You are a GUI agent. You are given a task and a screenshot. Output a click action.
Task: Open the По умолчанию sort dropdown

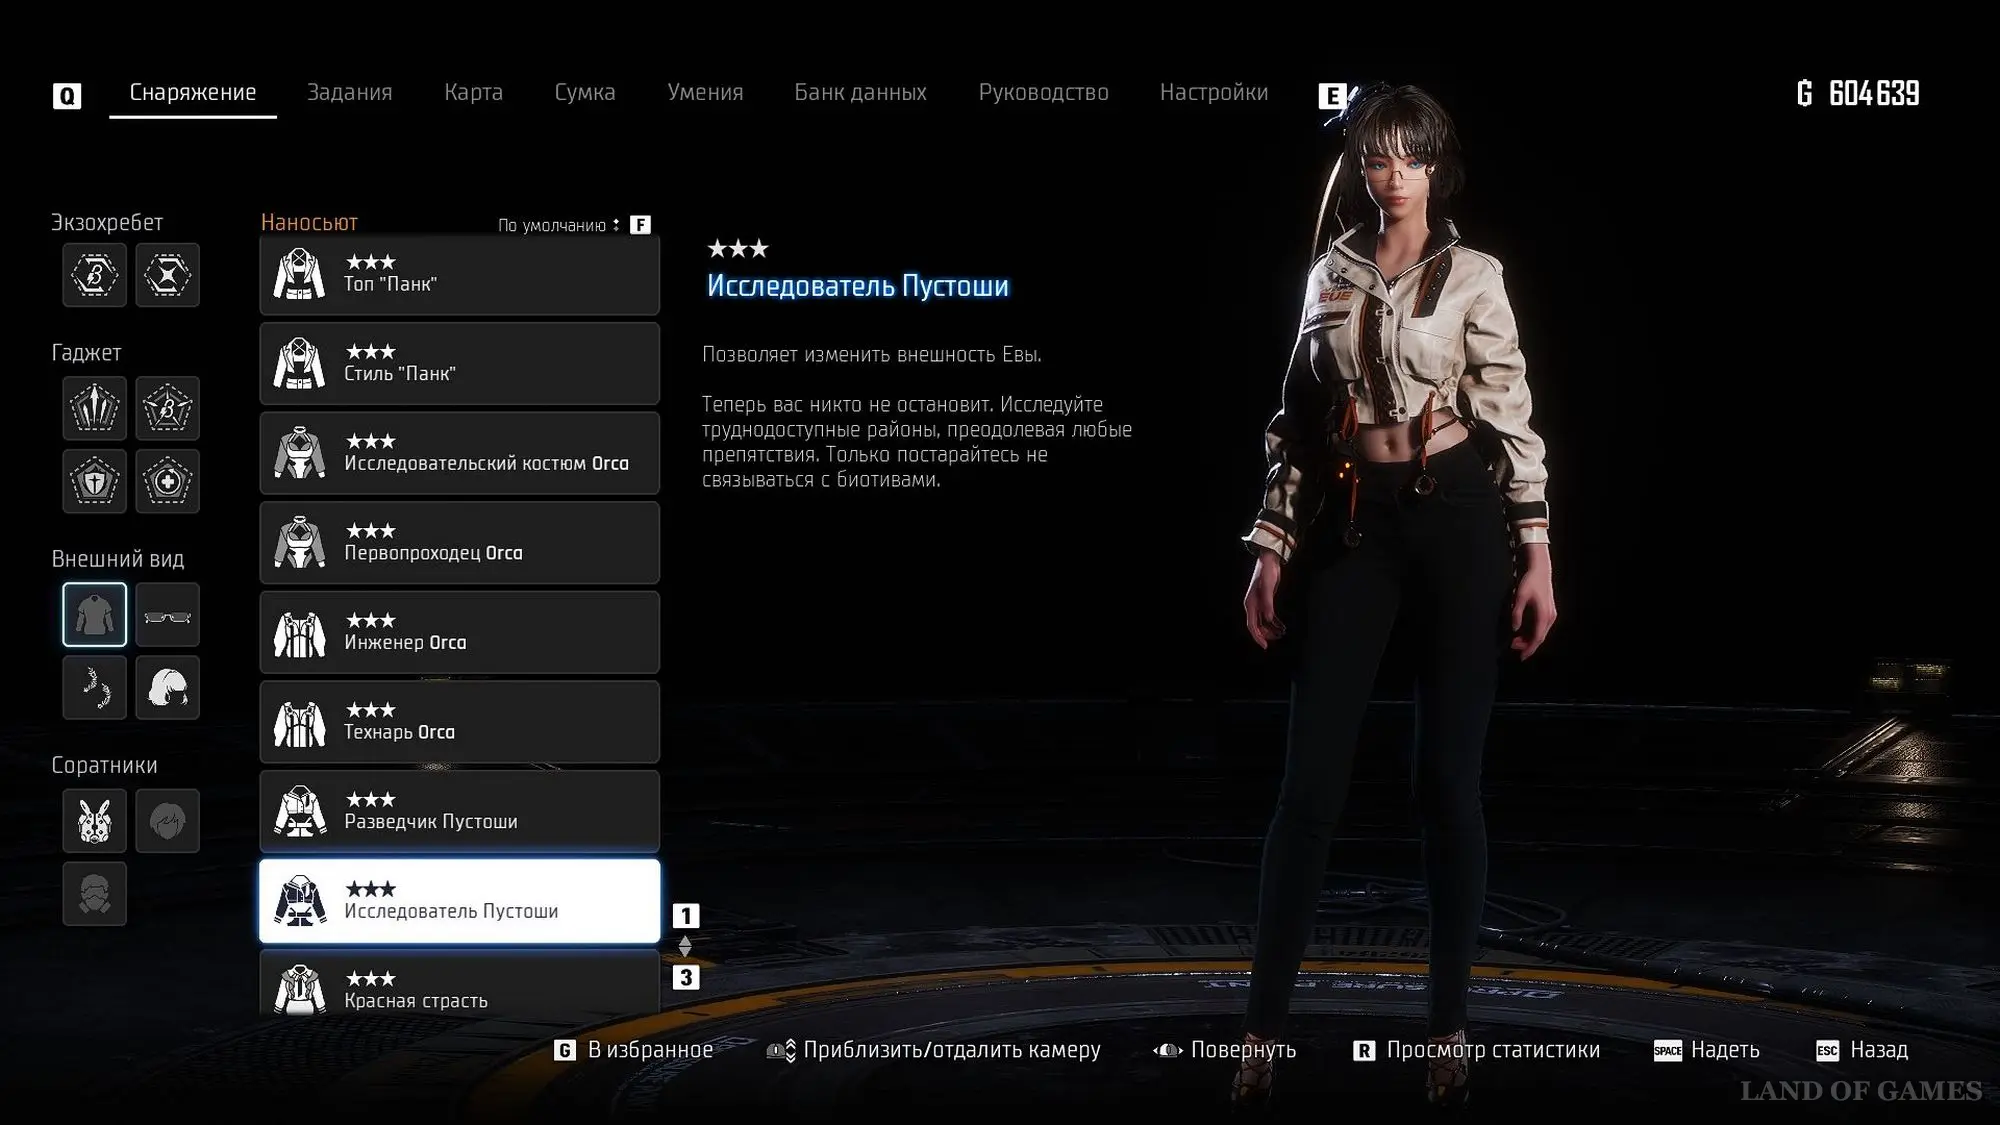point(559,225)
